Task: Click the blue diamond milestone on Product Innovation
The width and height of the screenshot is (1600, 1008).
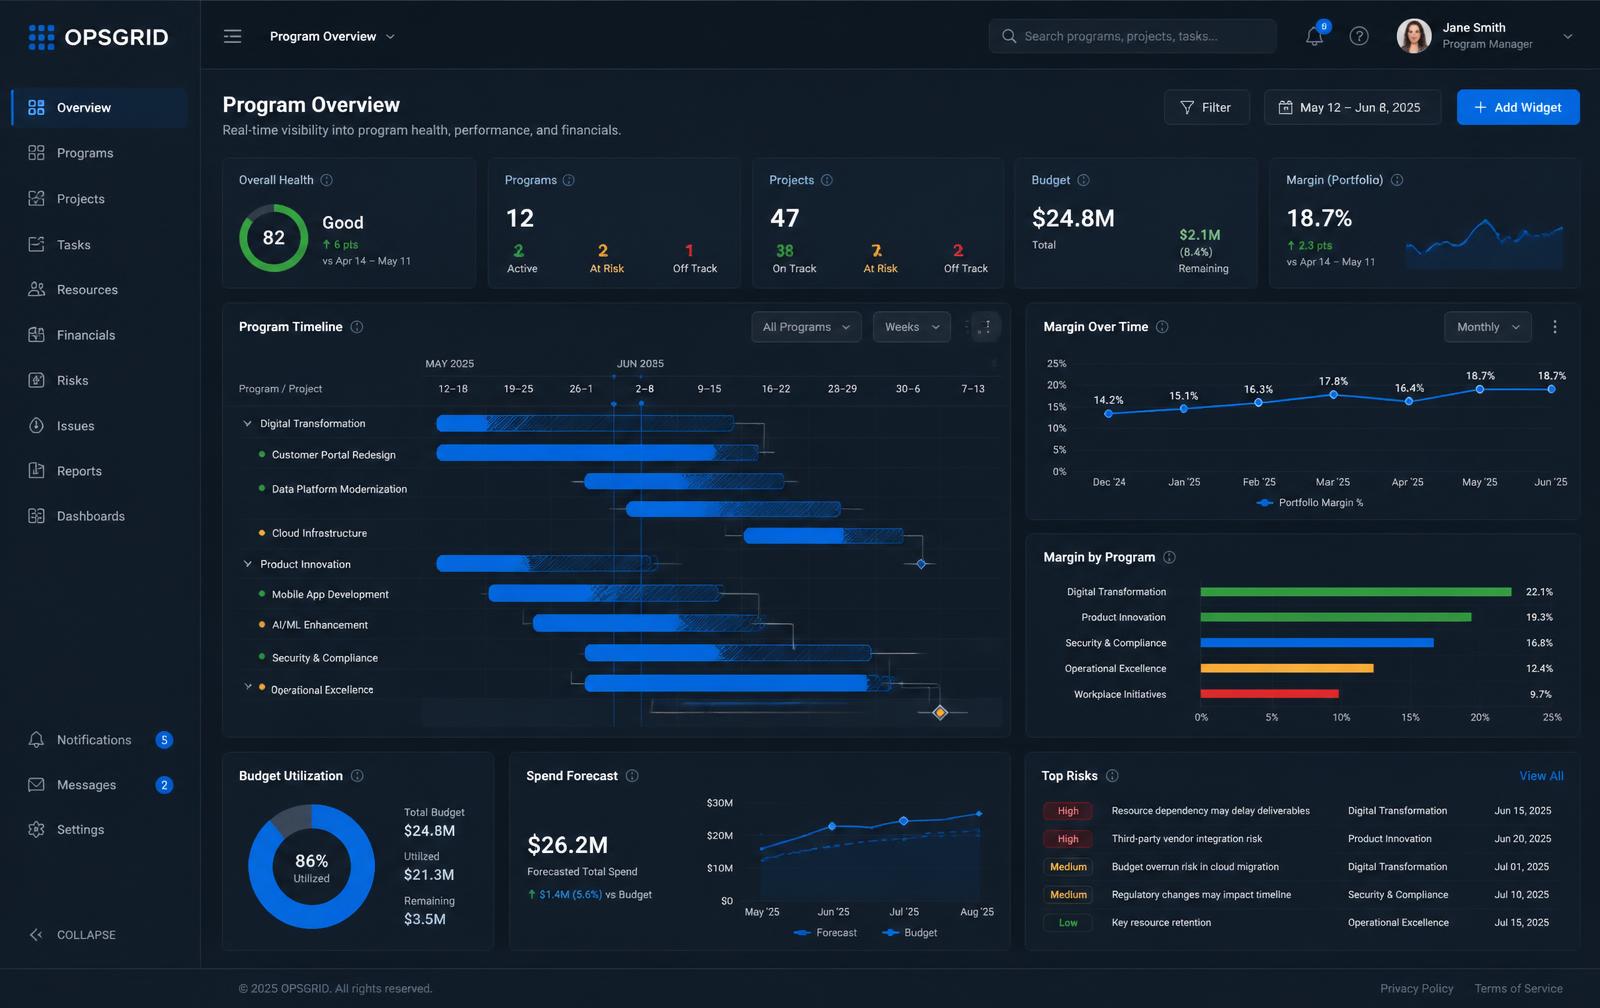Action: 921,564
